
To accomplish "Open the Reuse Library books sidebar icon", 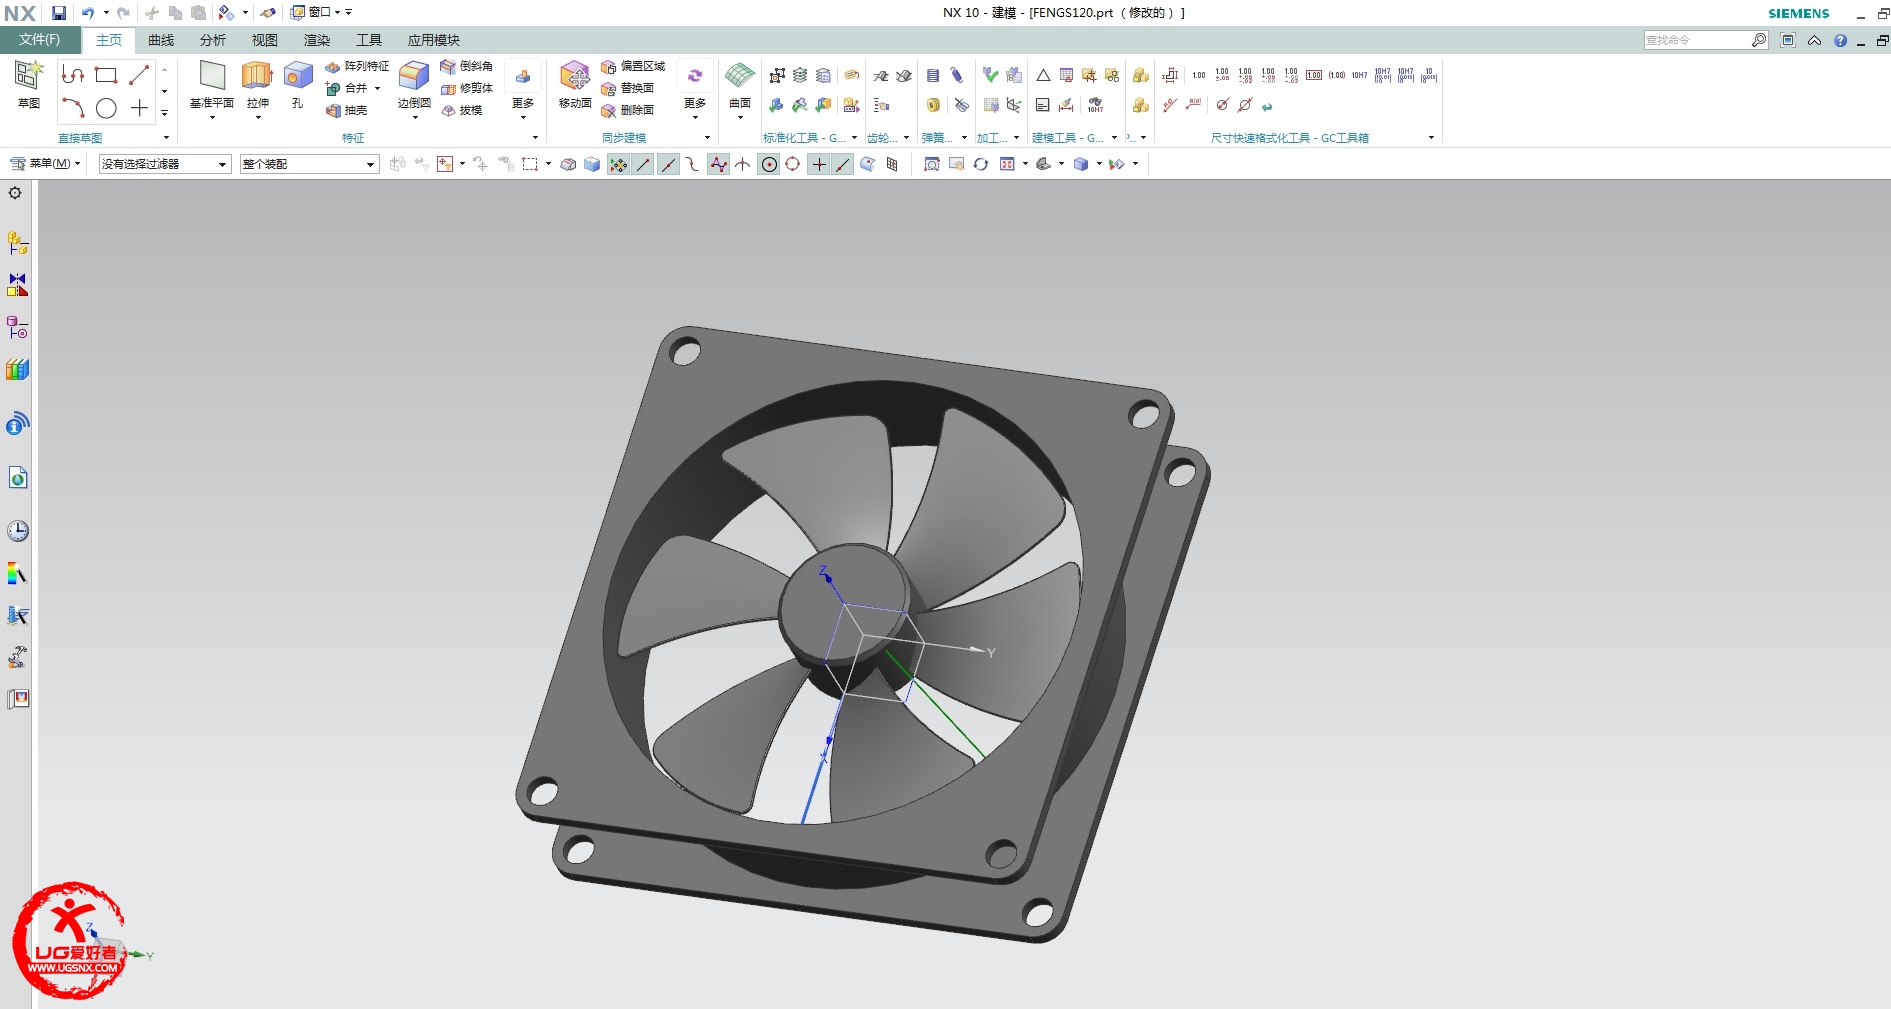I will click(18, 370).
